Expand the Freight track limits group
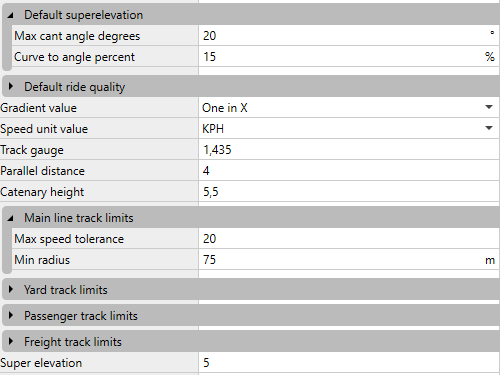 (11, 341)
